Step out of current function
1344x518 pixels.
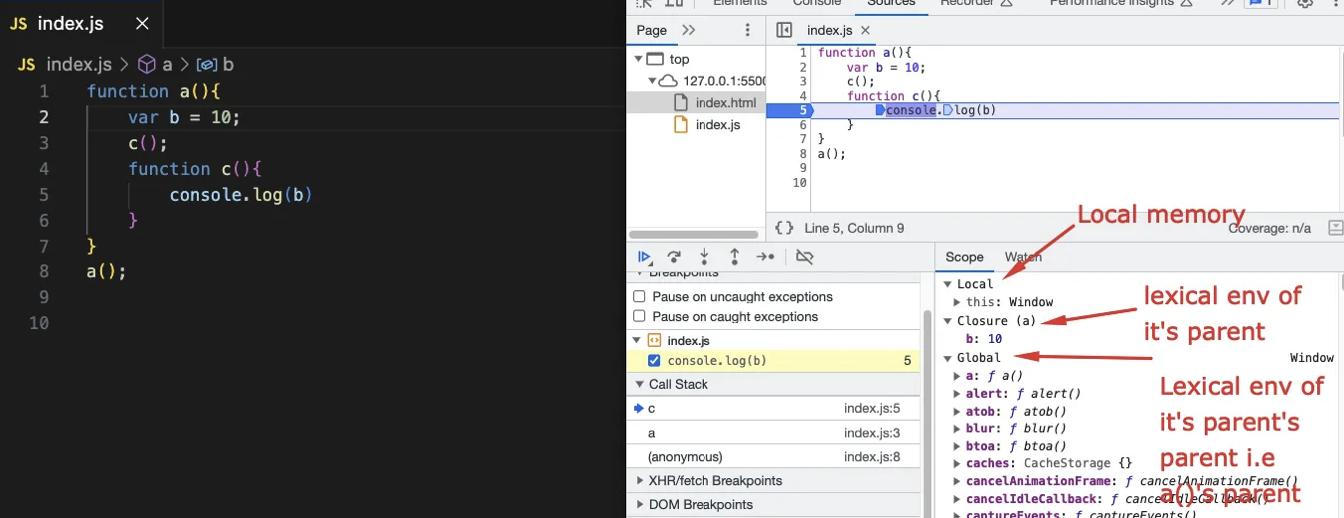(x=734, y=257)
